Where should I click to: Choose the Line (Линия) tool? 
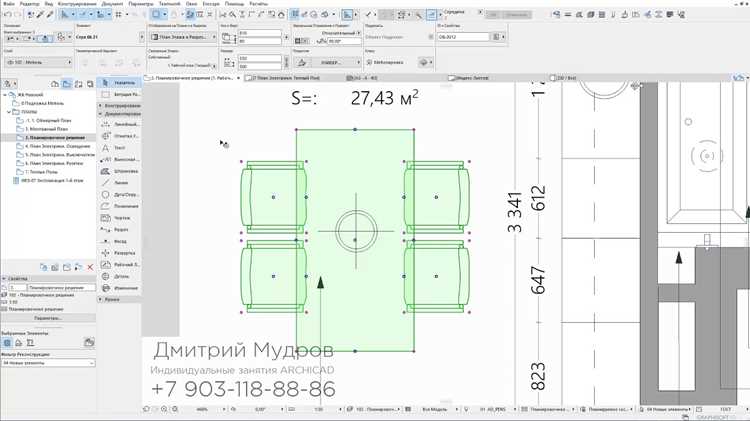[119, 183]
